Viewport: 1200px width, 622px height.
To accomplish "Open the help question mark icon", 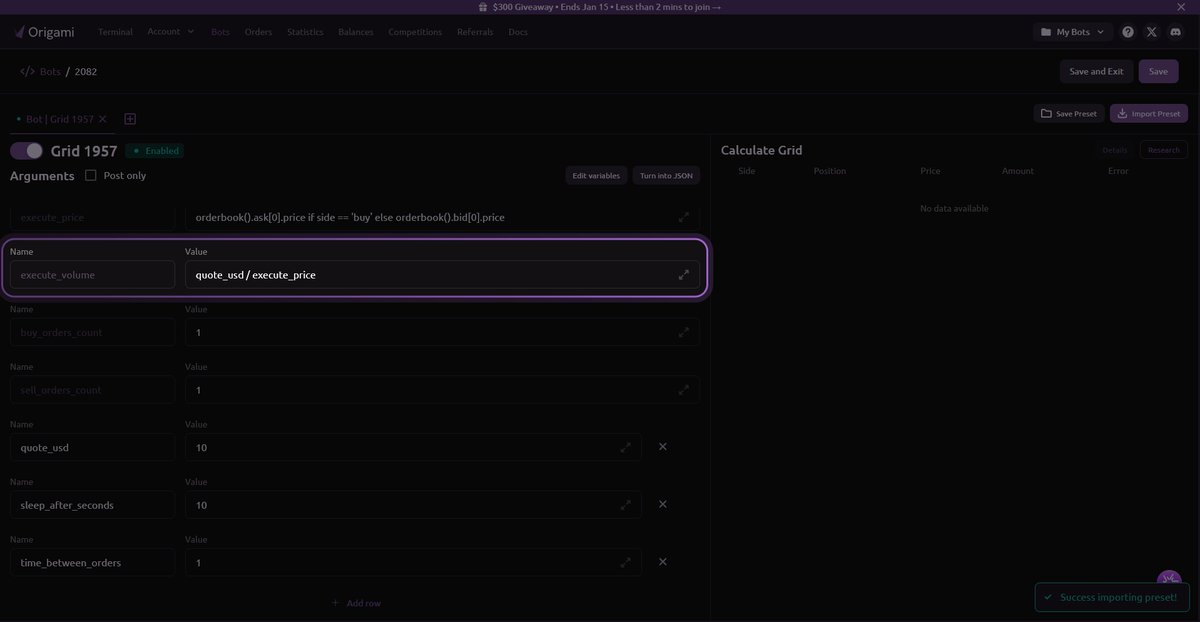I will [x=1128, y=32].
